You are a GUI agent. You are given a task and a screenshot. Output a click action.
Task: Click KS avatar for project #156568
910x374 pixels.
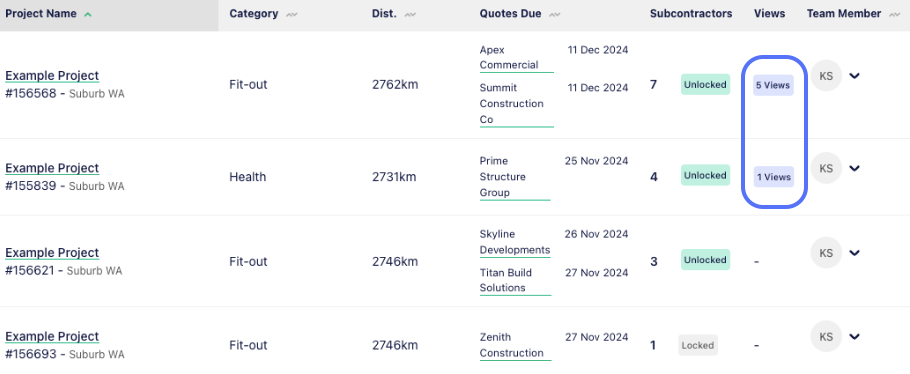tap(826, 76)
